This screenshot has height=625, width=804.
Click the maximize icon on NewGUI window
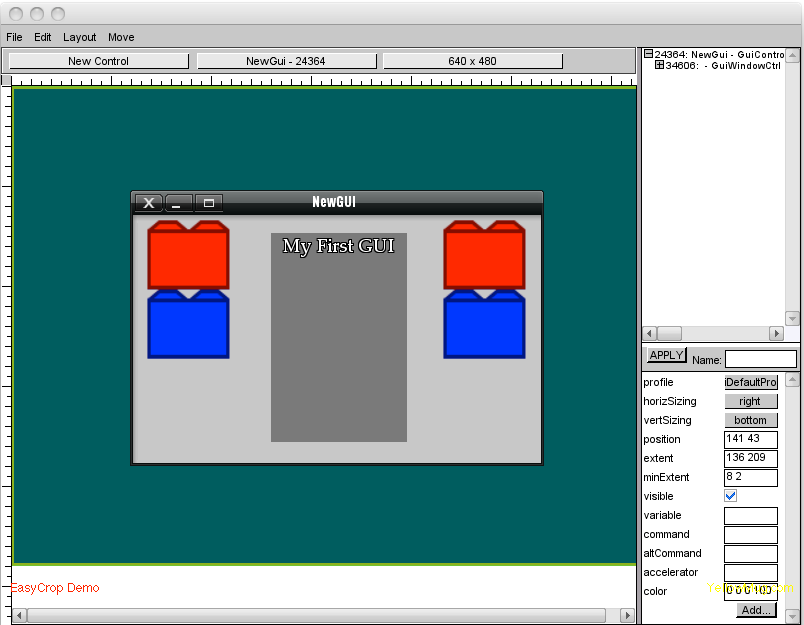click(x=208, y=203)
